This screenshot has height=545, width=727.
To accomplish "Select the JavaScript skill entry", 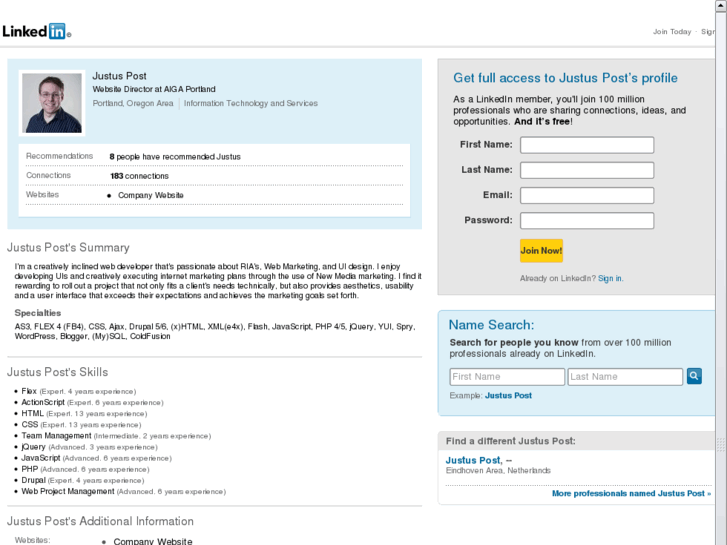I will point(96,458).
